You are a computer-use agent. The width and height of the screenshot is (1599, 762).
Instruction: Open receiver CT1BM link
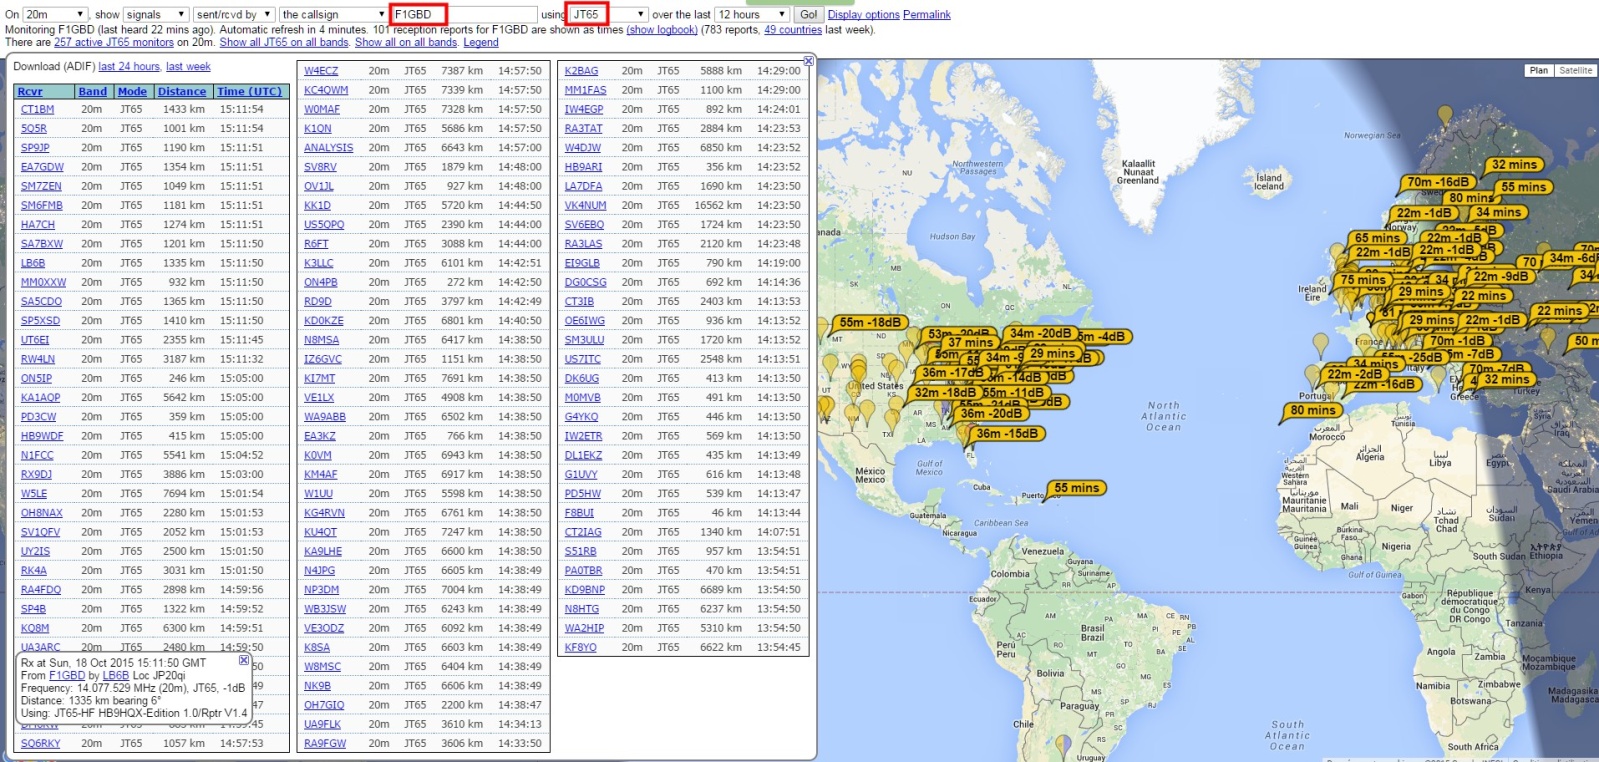[38, 110]
